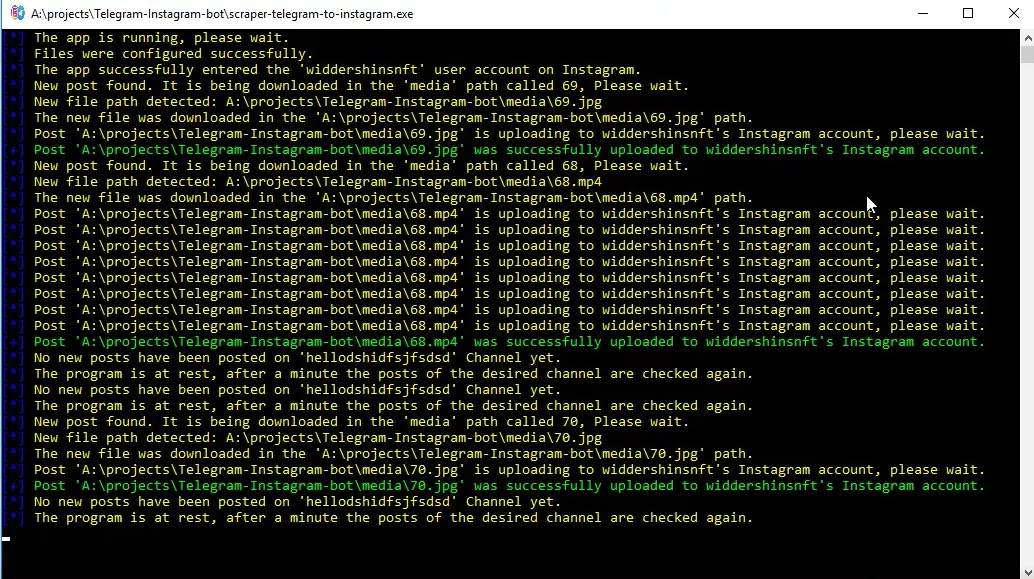The image size is (1034, 579).
Task: Click 'New file path detected' line for 68.mp4
Action: click(x=318, y=181)
